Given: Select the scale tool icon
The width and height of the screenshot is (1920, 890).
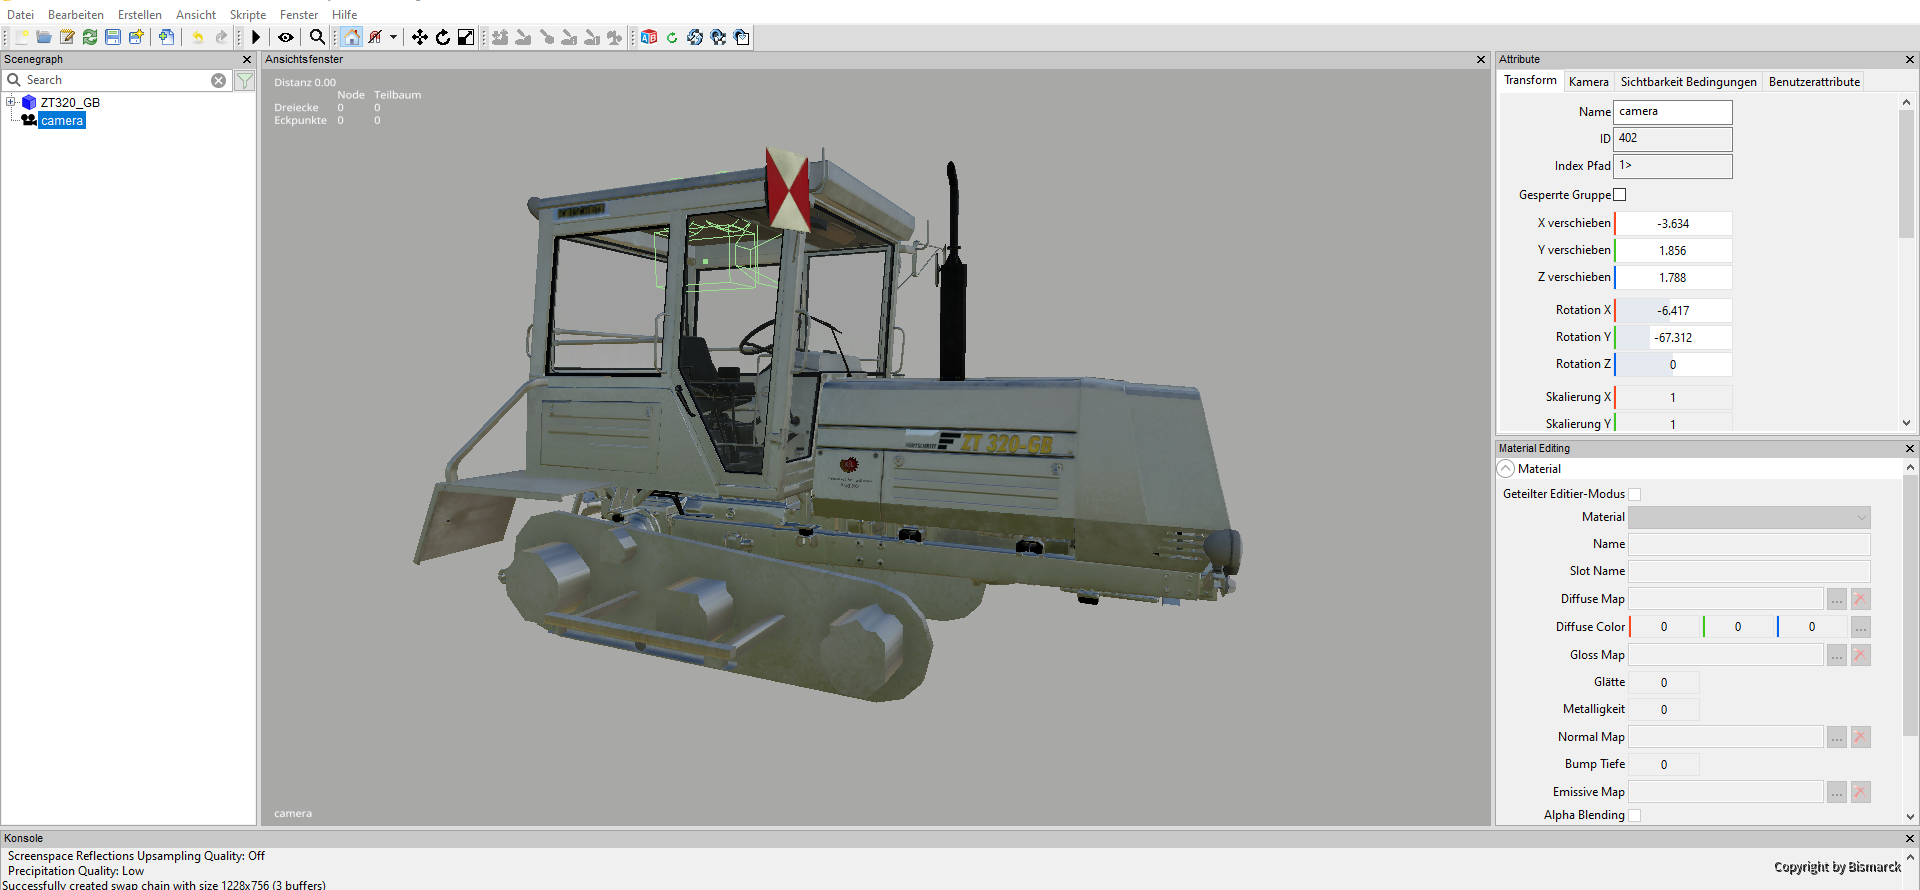Looking at the screenshot, I should [x=466, y=37].
